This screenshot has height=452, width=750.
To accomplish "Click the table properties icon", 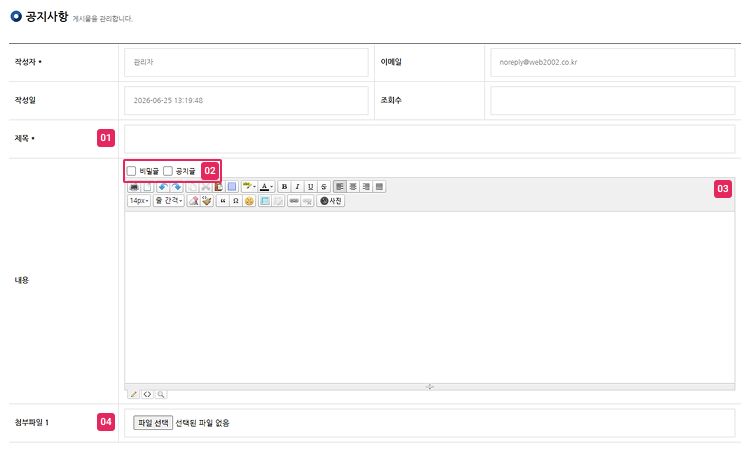I will pos(278,201).
